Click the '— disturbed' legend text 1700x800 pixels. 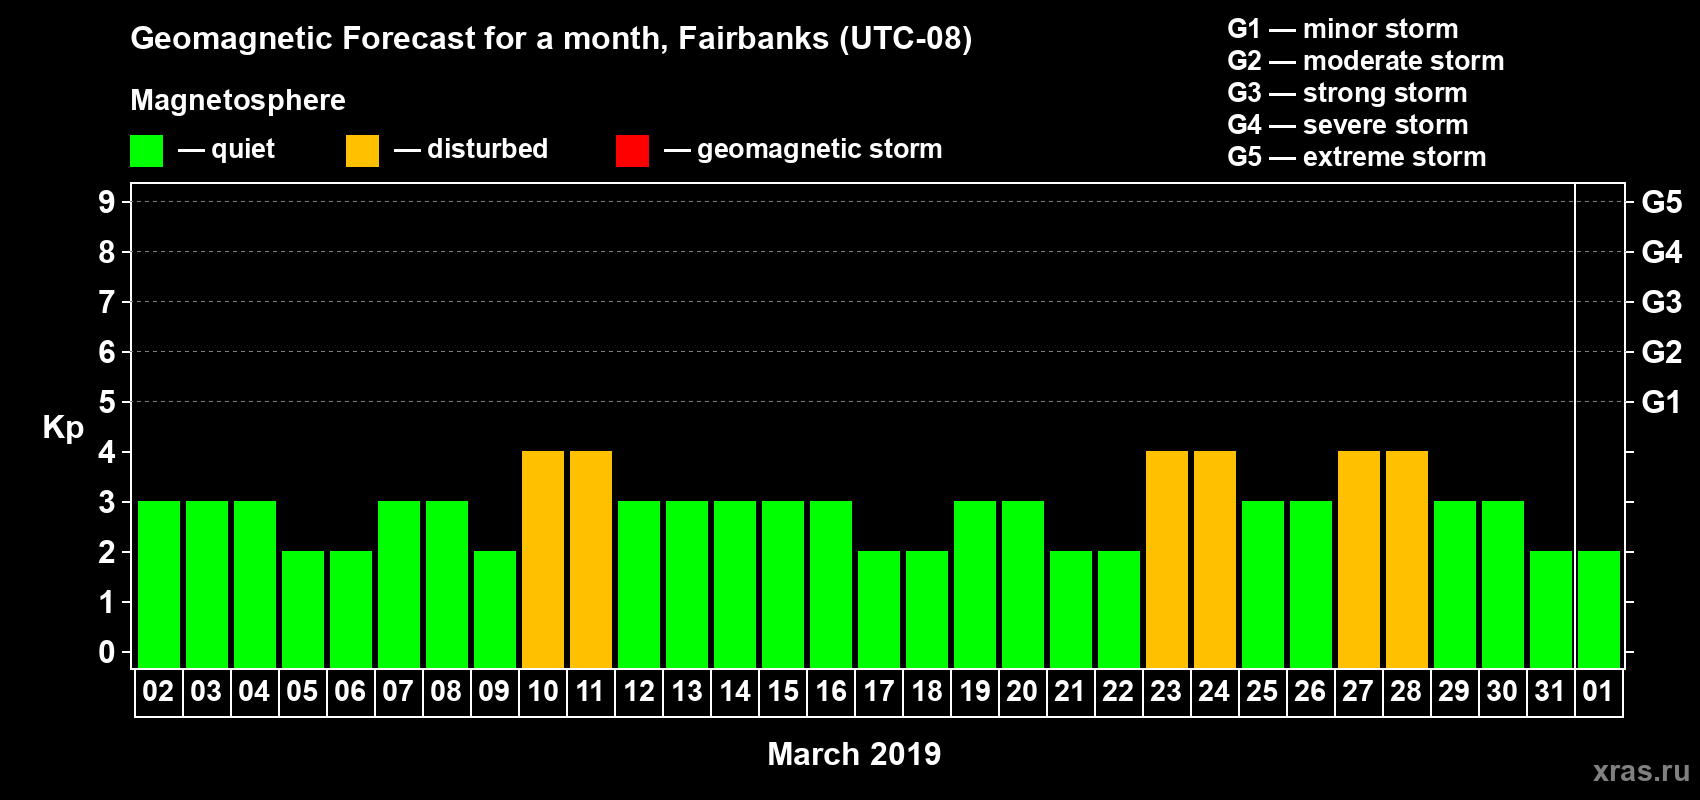(471, 149)
